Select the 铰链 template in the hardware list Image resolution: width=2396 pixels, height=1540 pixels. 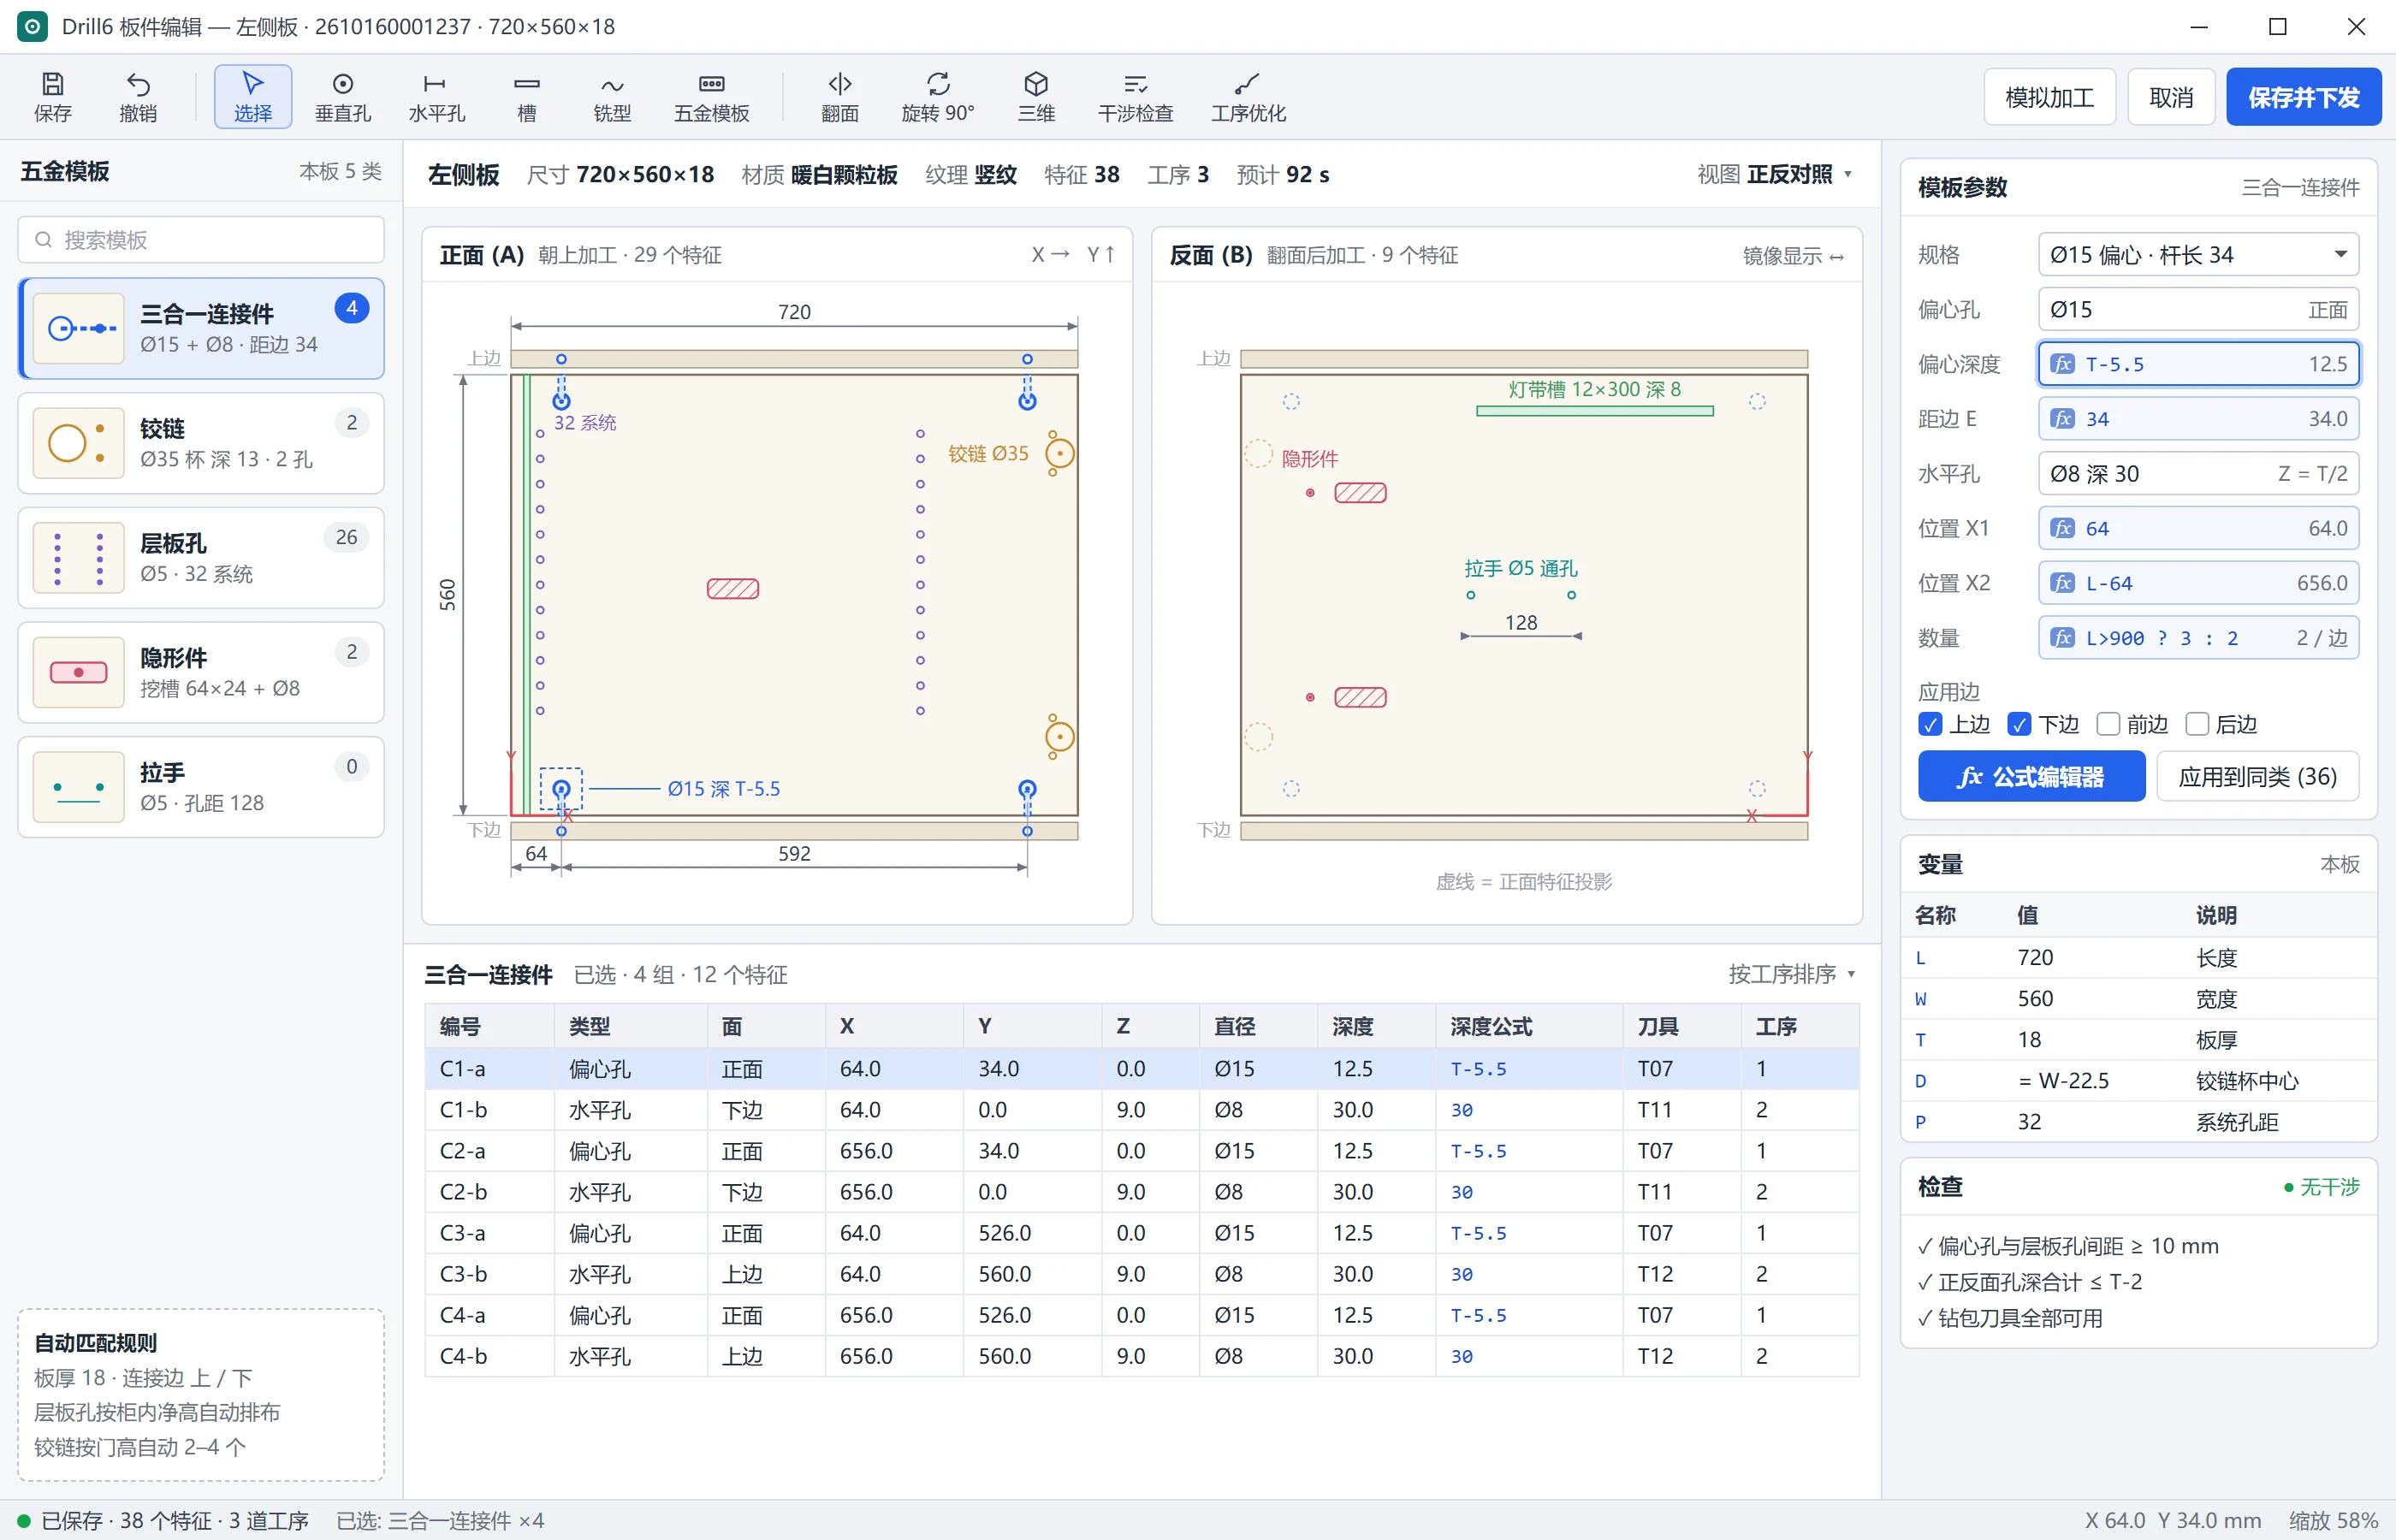point(201,443)
